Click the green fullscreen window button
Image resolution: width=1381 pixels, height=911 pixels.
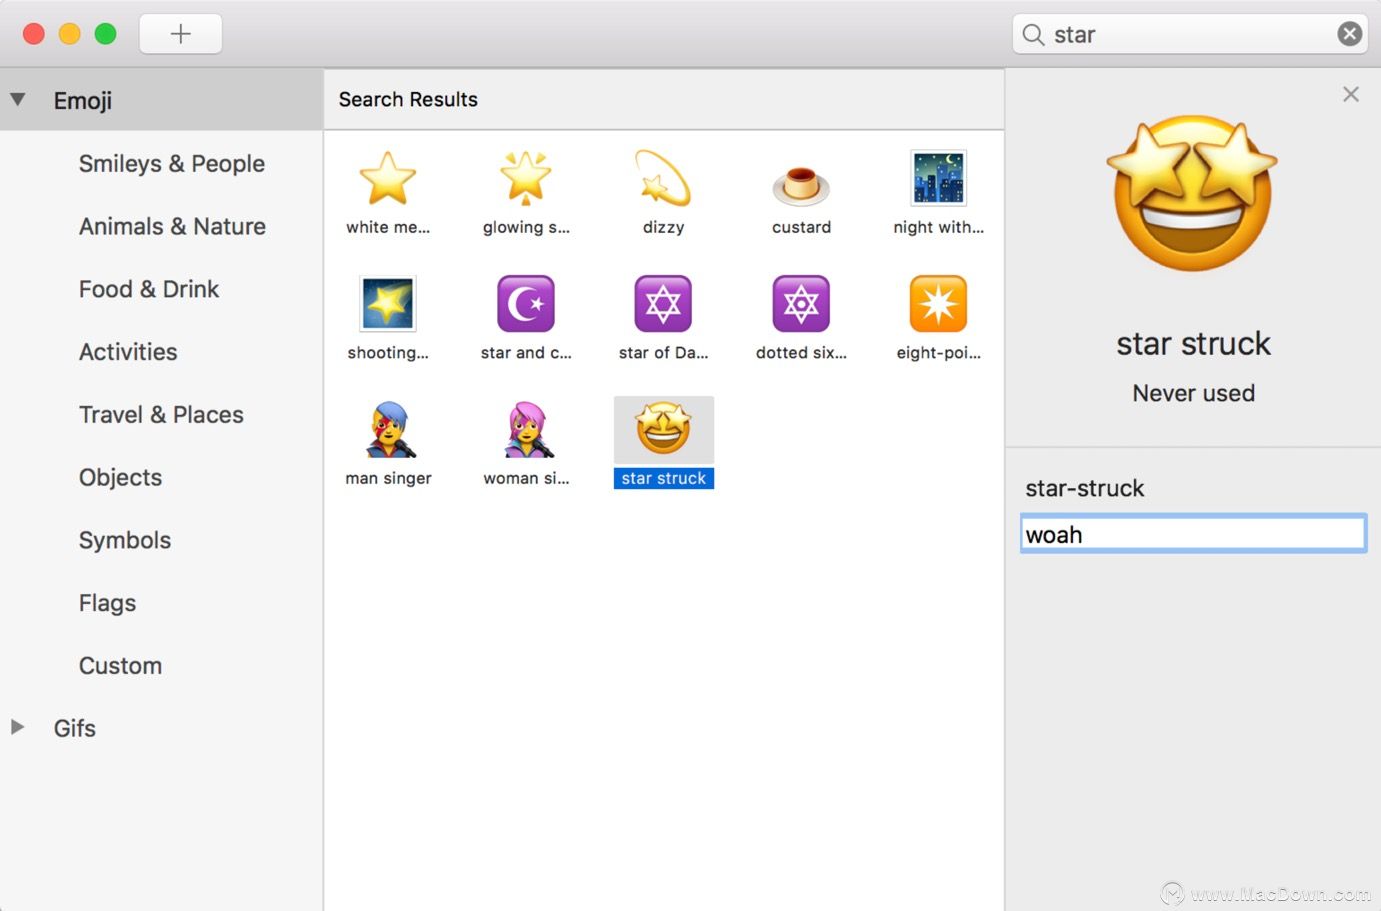click(x=105, y=34)
